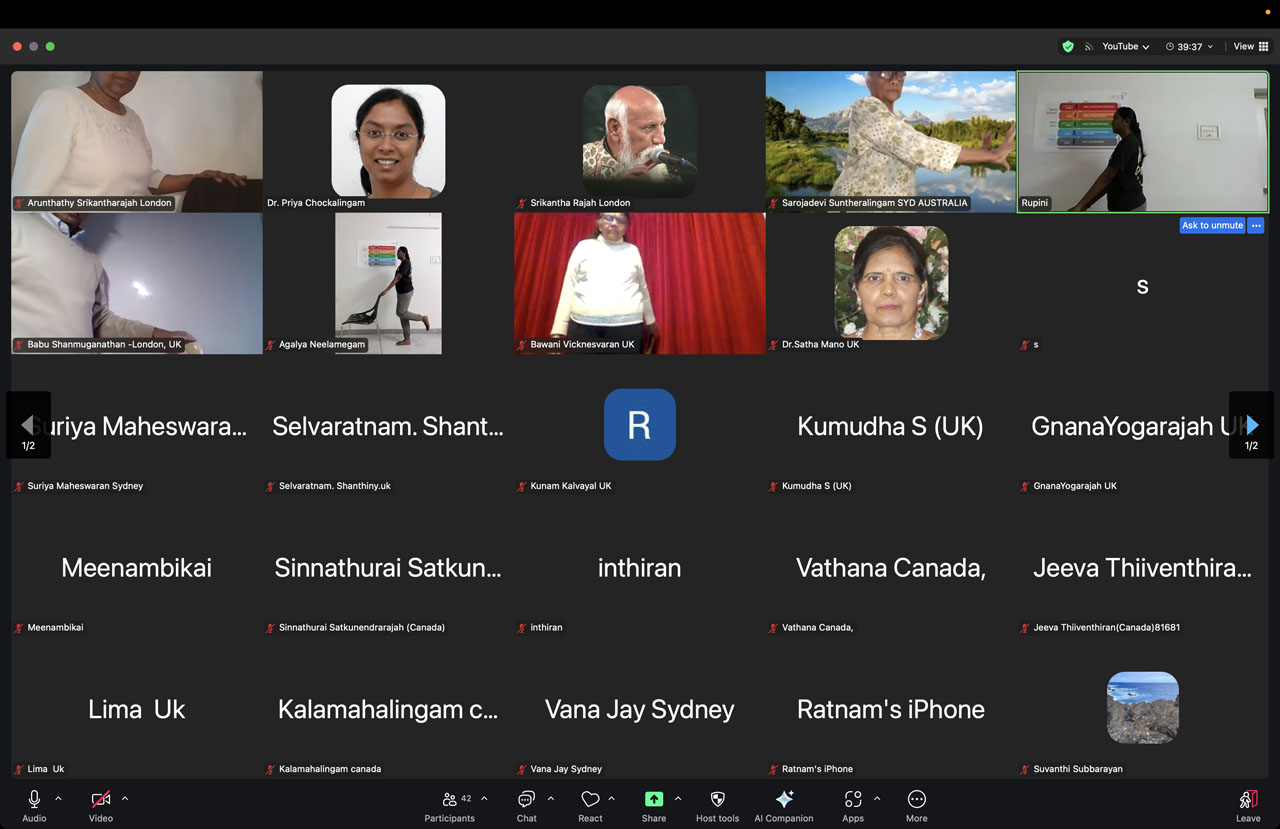Launch the AI Companion

click(x=784, y=806)
